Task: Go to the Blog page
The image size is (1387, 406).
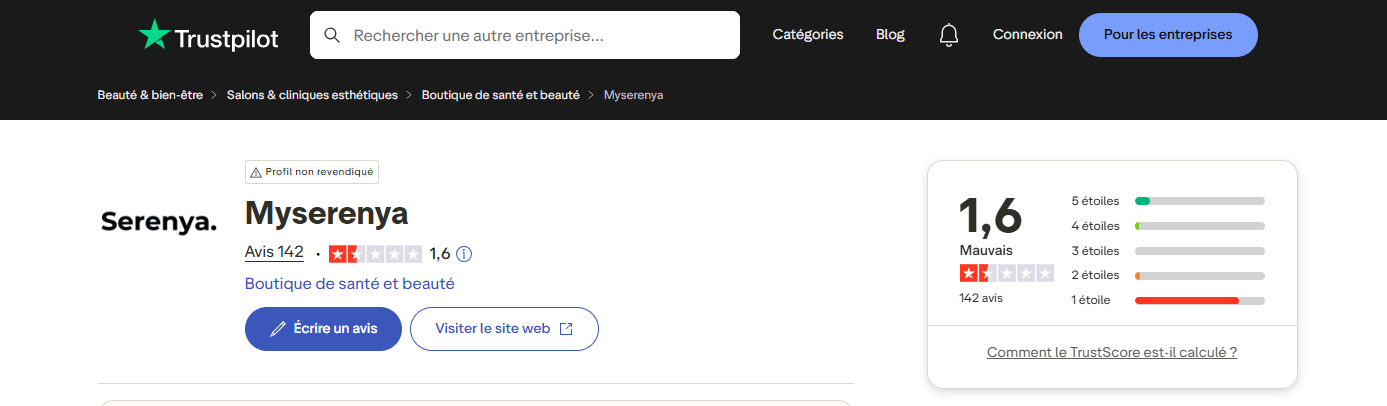Action: (x=890, y=35)
